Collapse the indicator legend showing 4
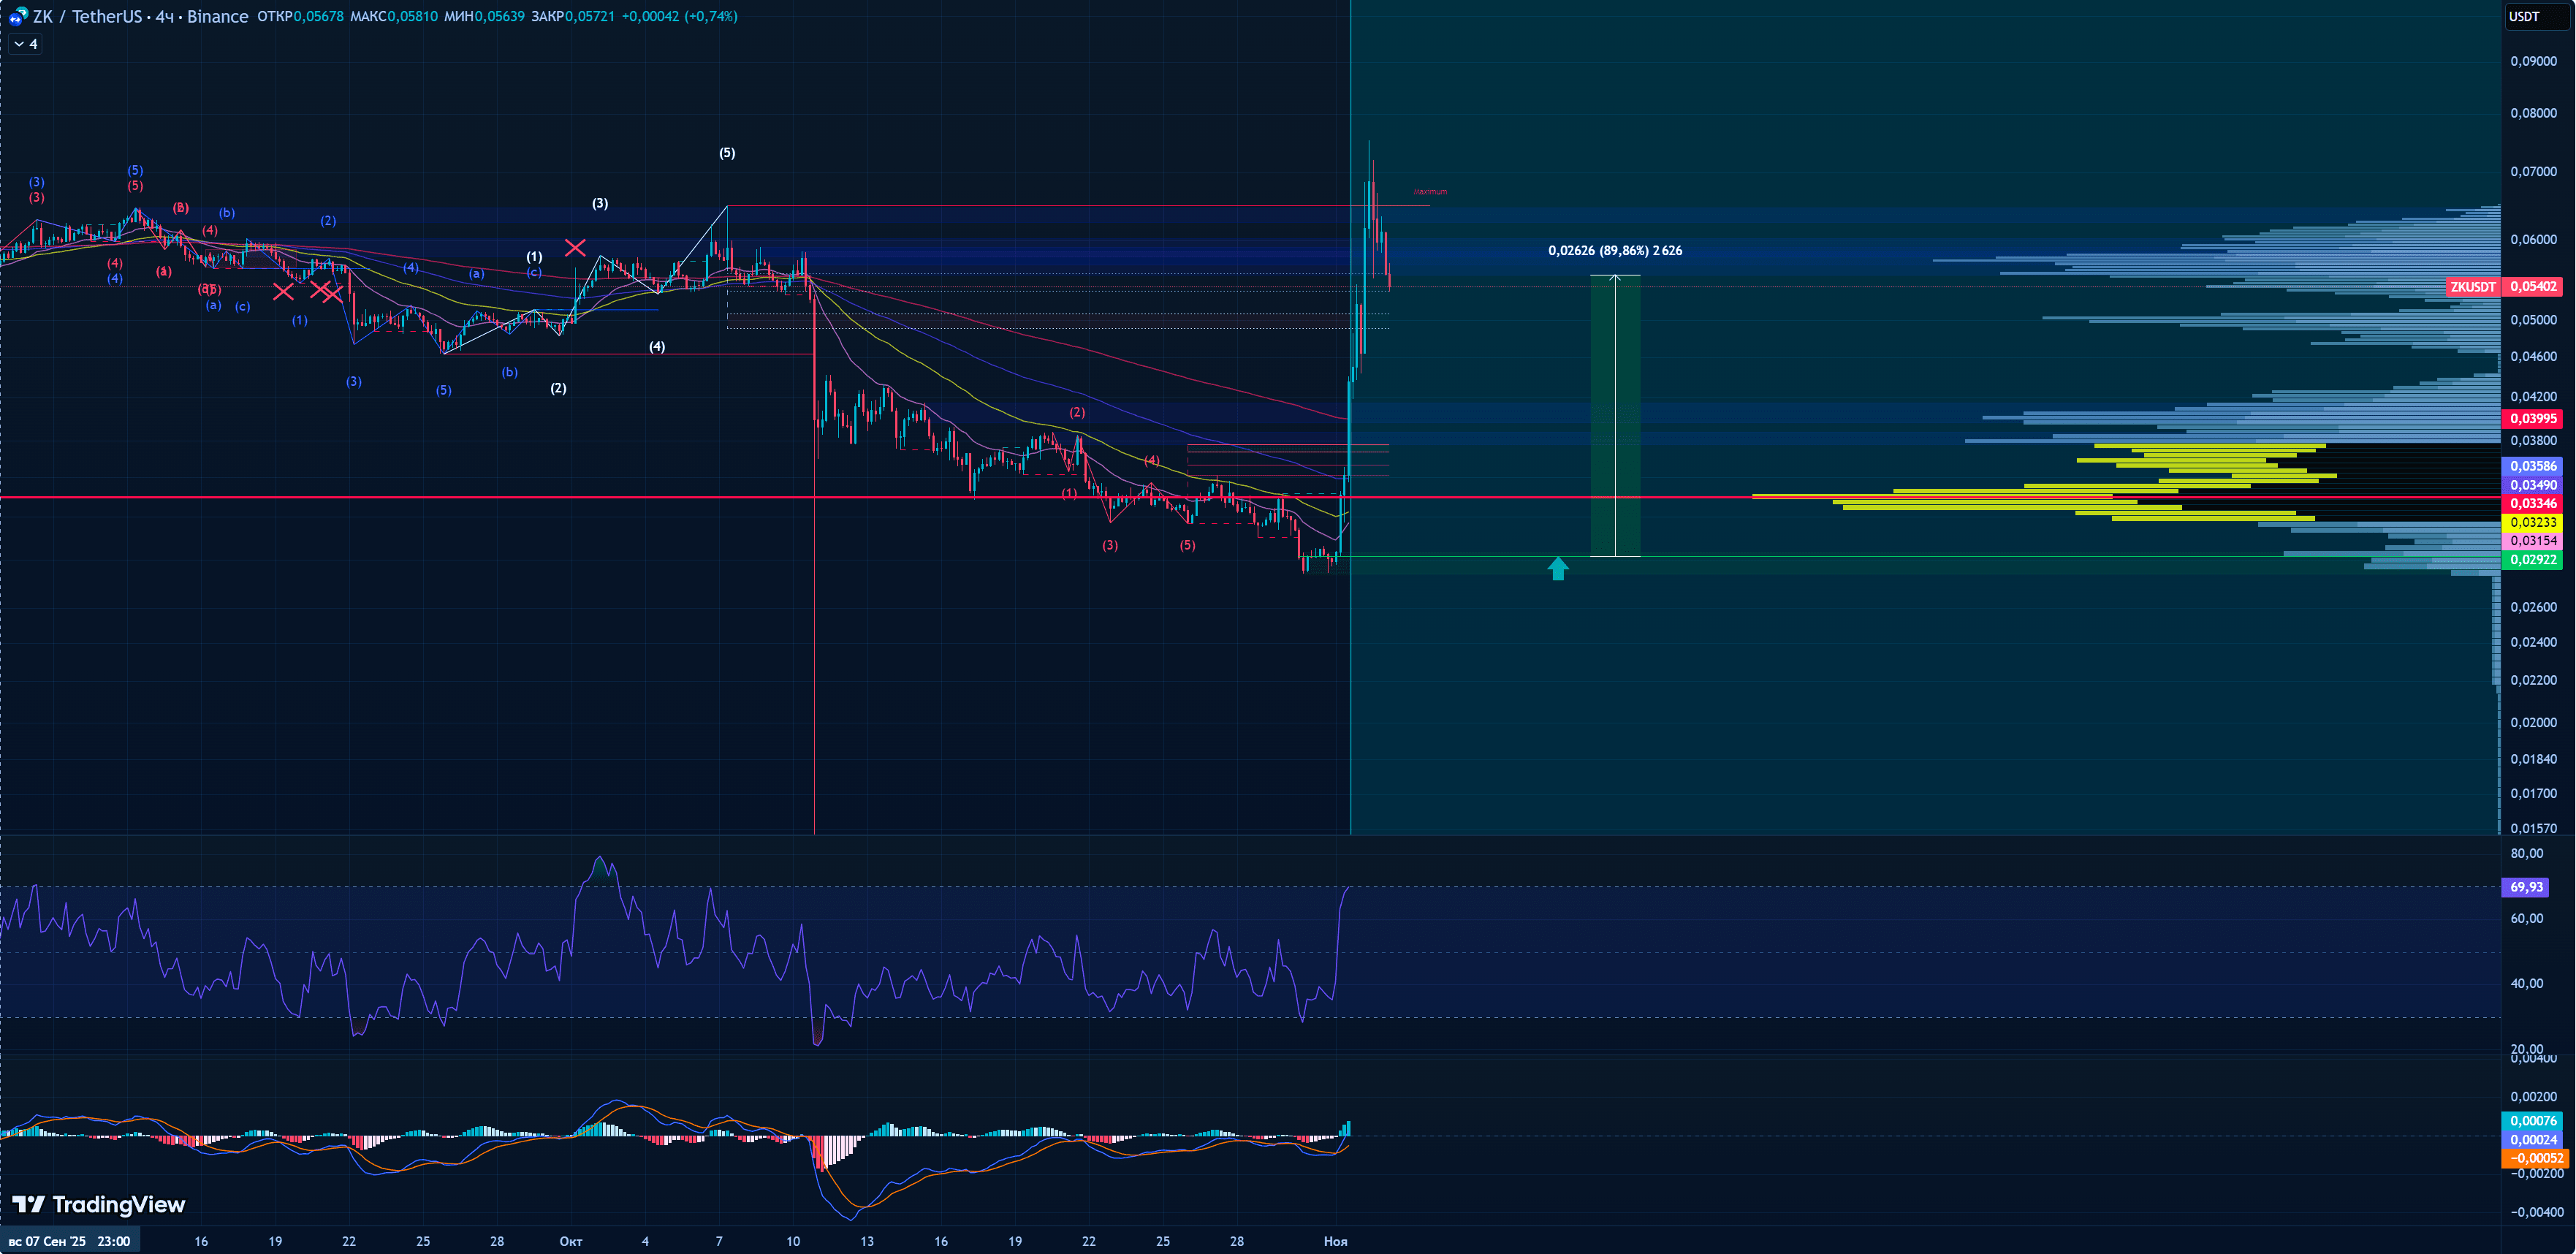This screenshot has height=1254, width=2576. 26,44
